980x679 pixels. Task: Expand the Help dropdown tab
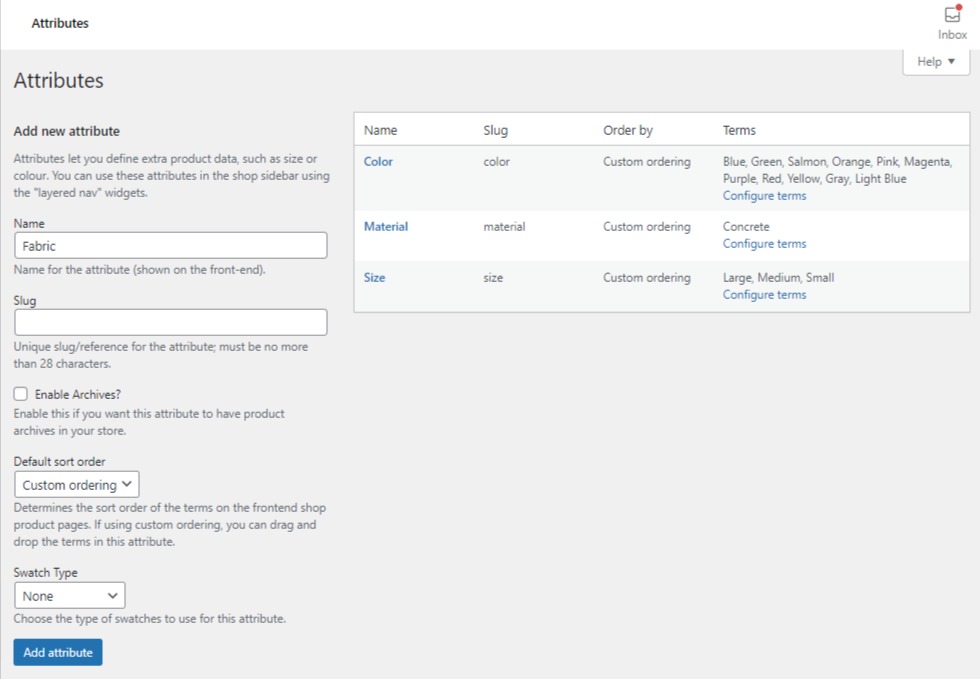[936, 62]
